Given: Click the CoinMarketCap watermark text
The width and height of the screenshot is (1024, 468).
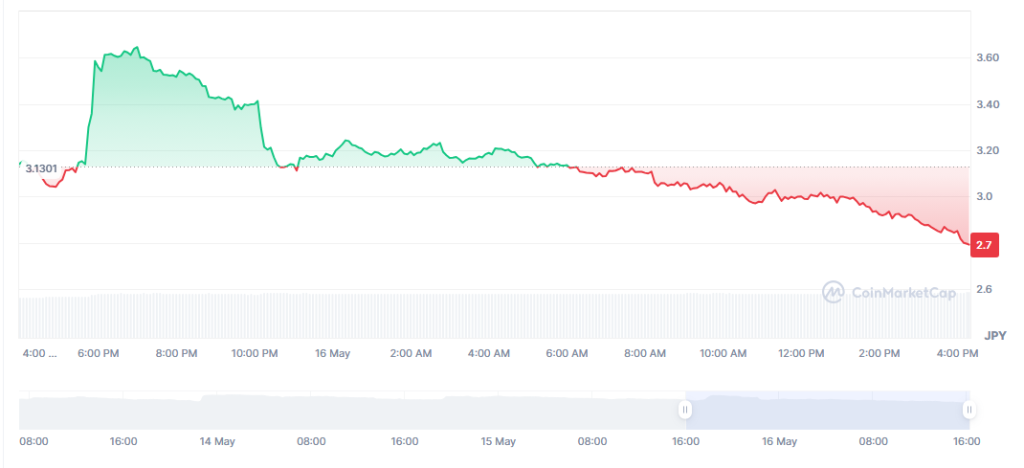Looking at the screenshot, I should (903, 293).
